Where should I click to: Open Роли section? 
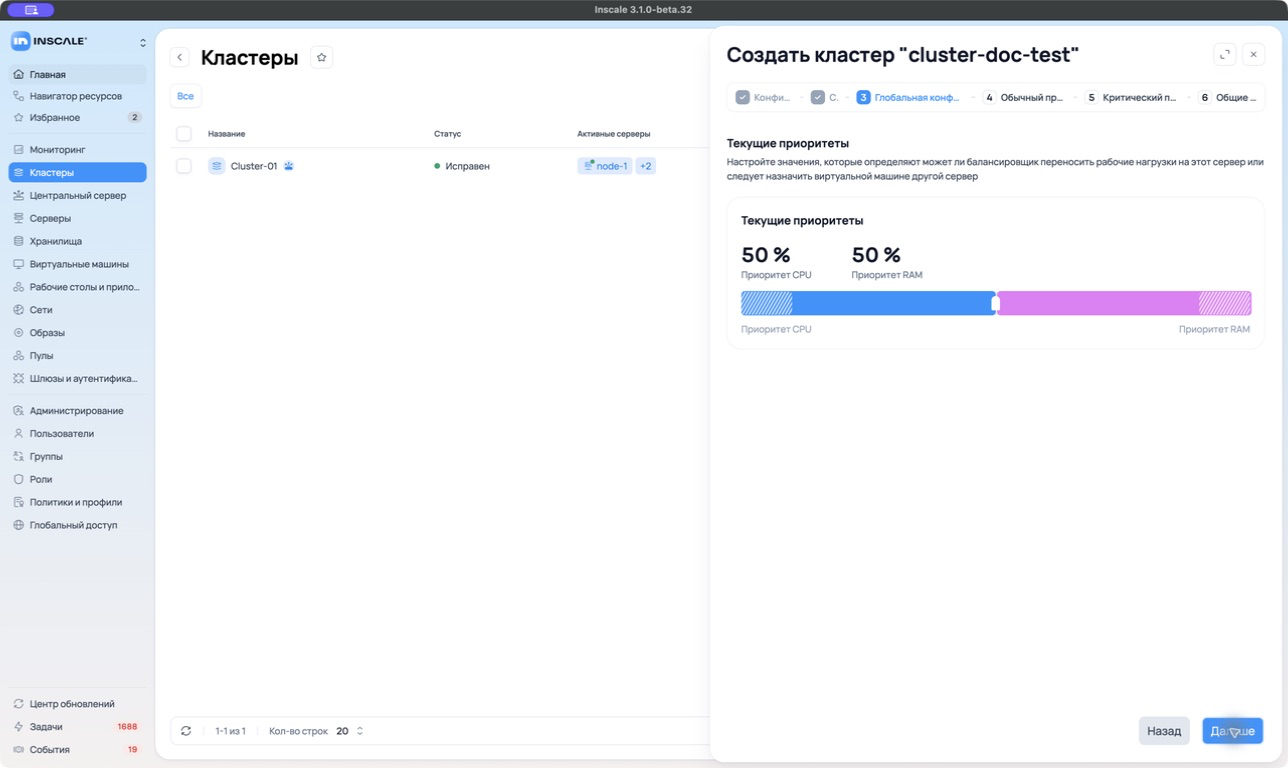click(77, 479)
